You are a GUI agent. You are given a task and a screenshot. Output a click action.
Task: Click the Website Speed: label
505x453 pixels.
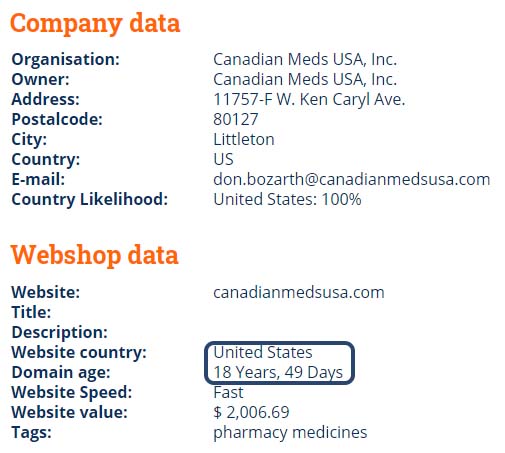(72, 393)
